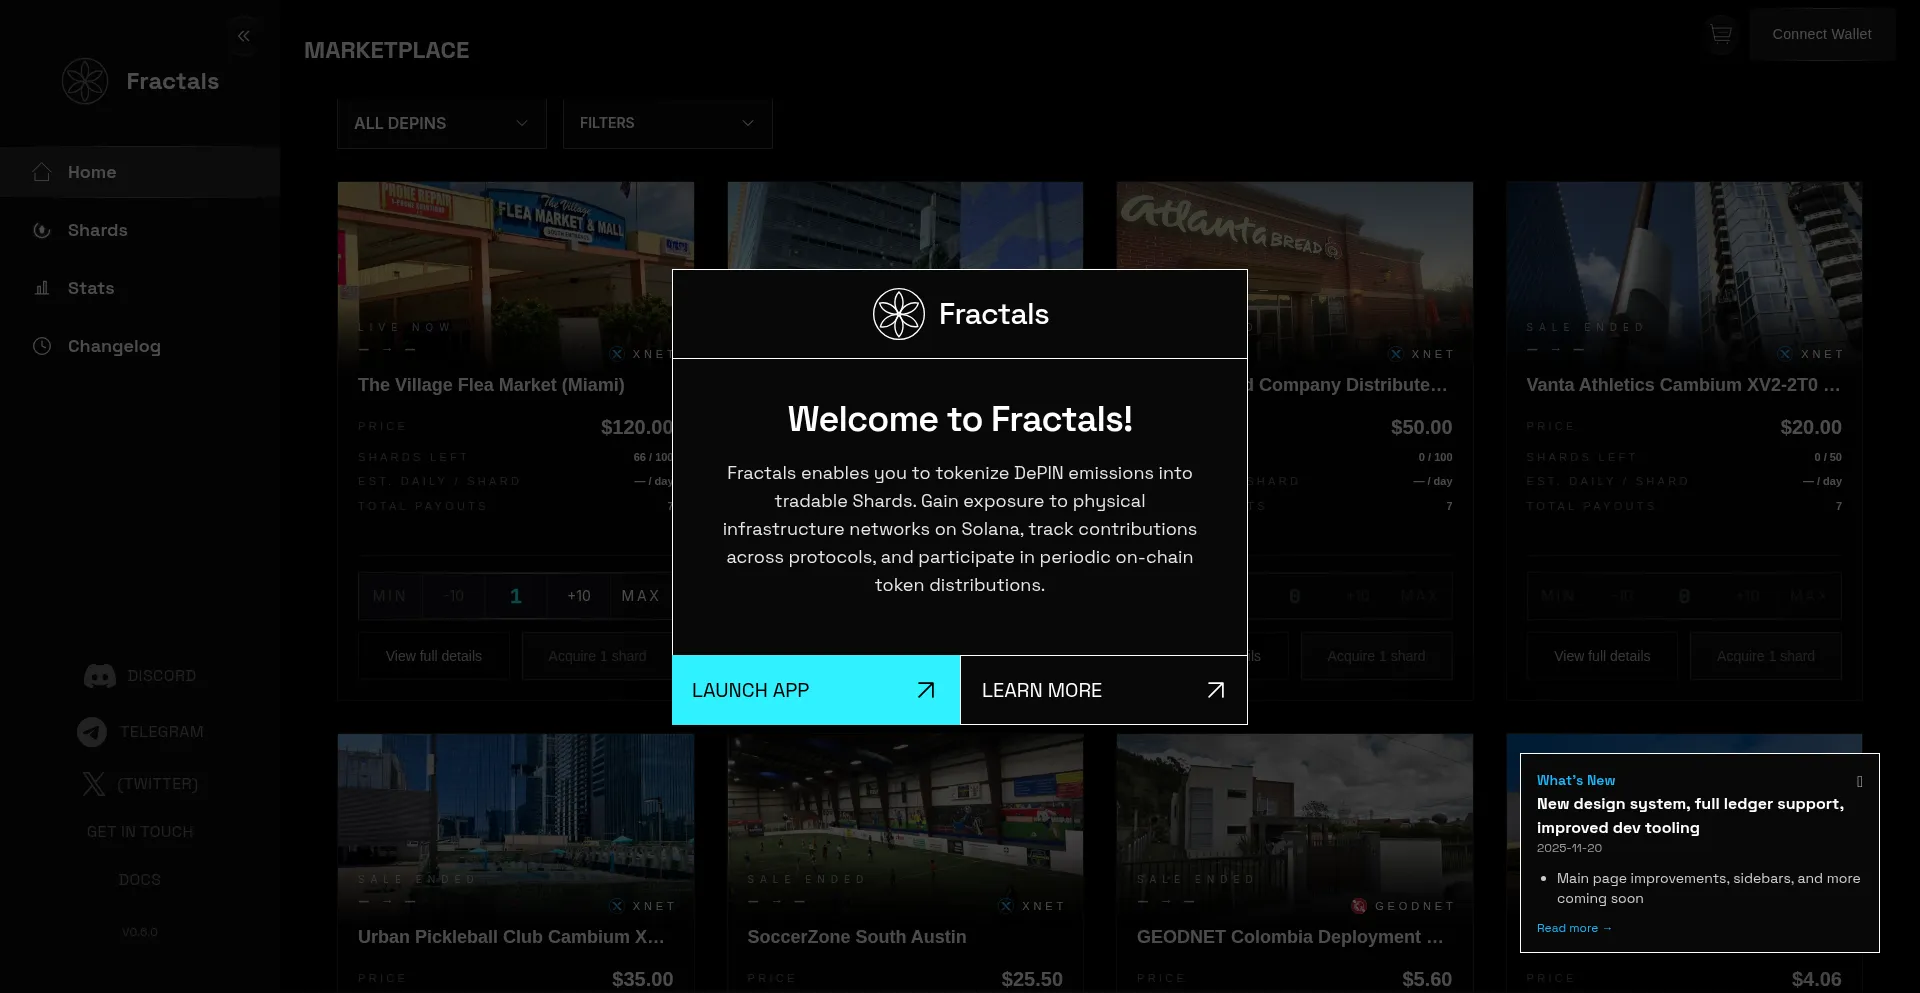The image size is (1920, 993).
Task: Click the LEARN MORE button
Action: [x=1104, y=690]
